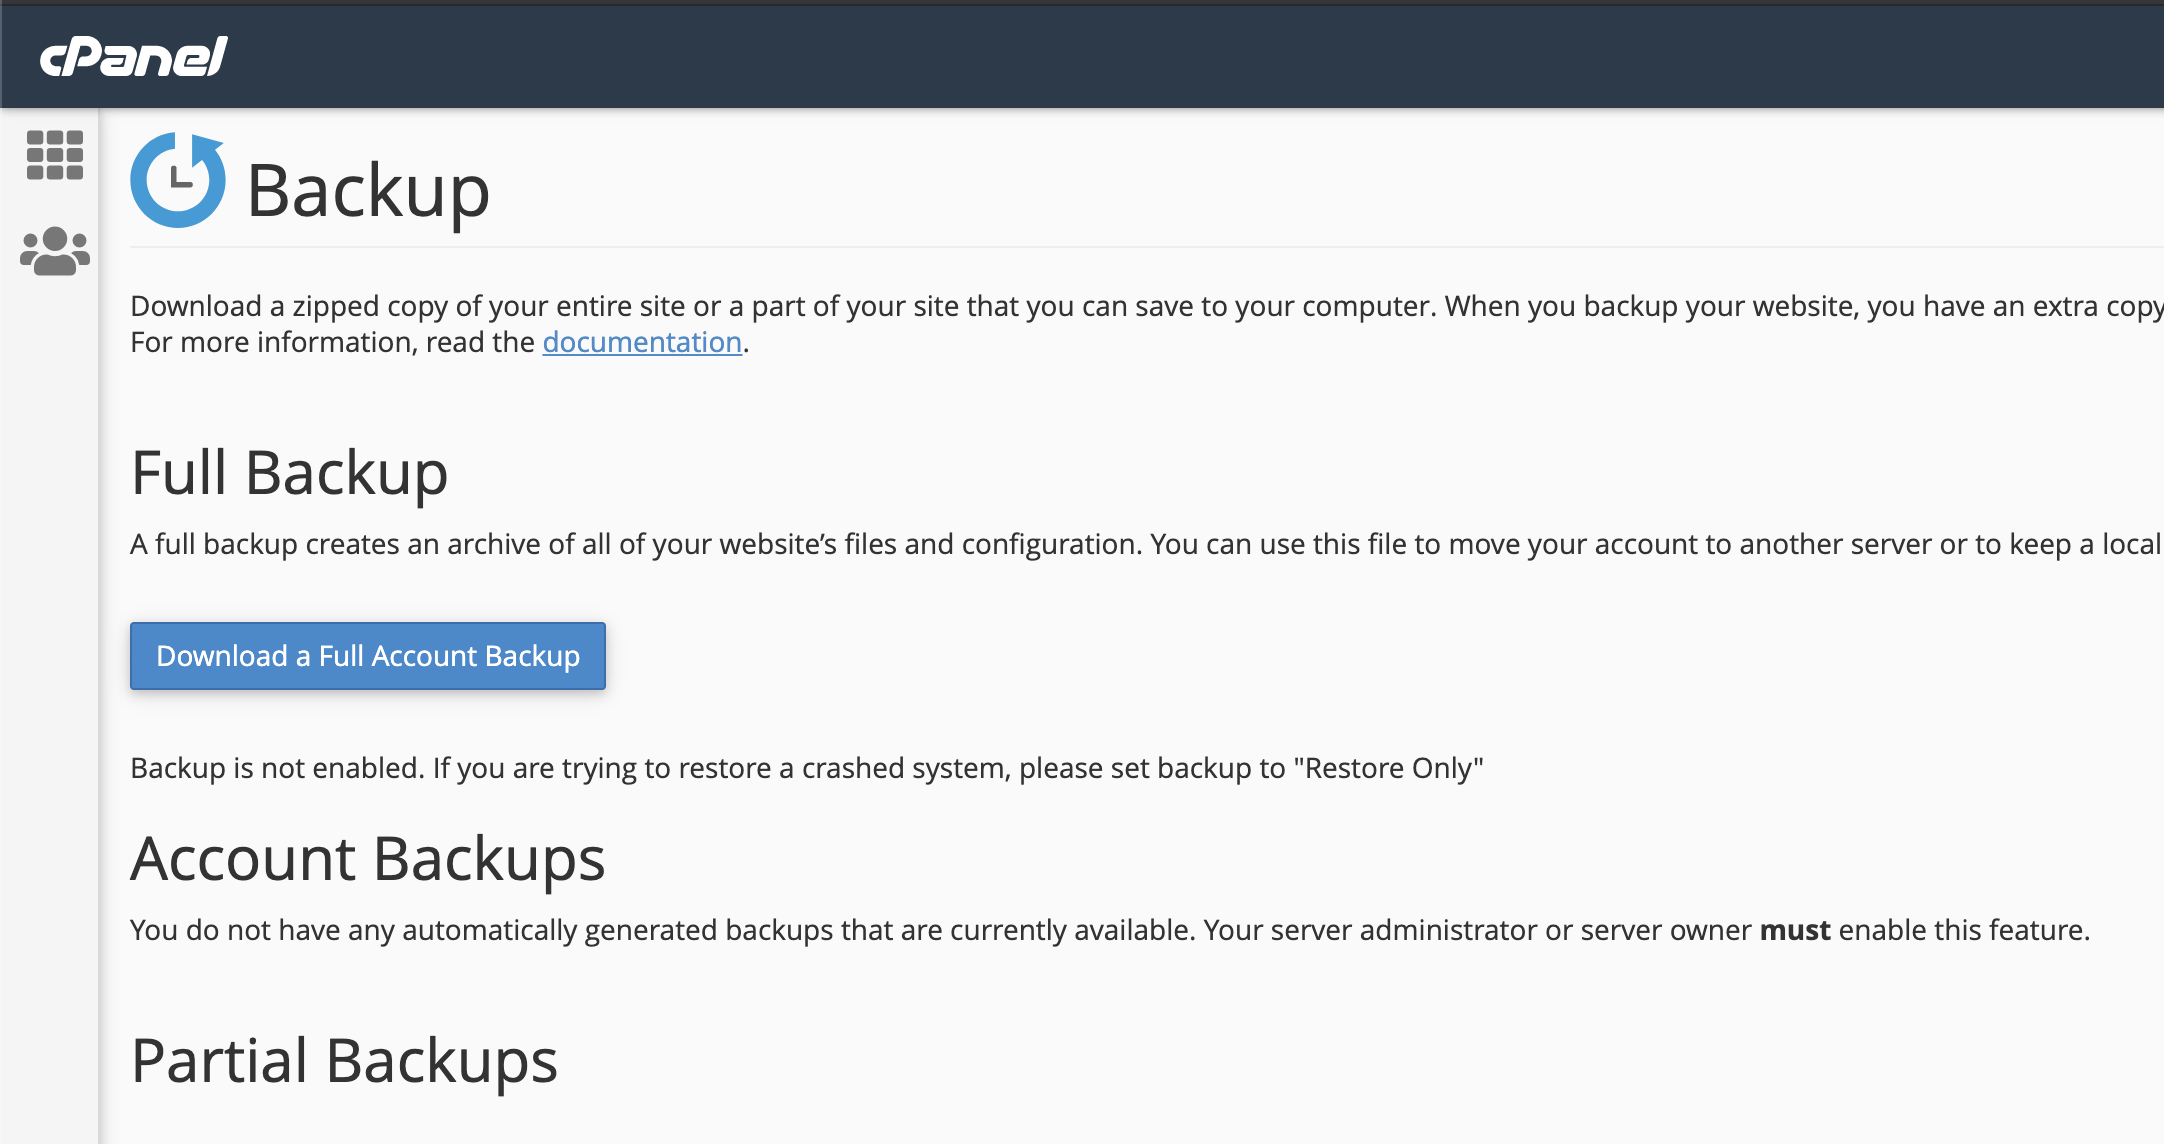
Task: Click the Partial Backups heading
Action: [x=344, y=1060]
